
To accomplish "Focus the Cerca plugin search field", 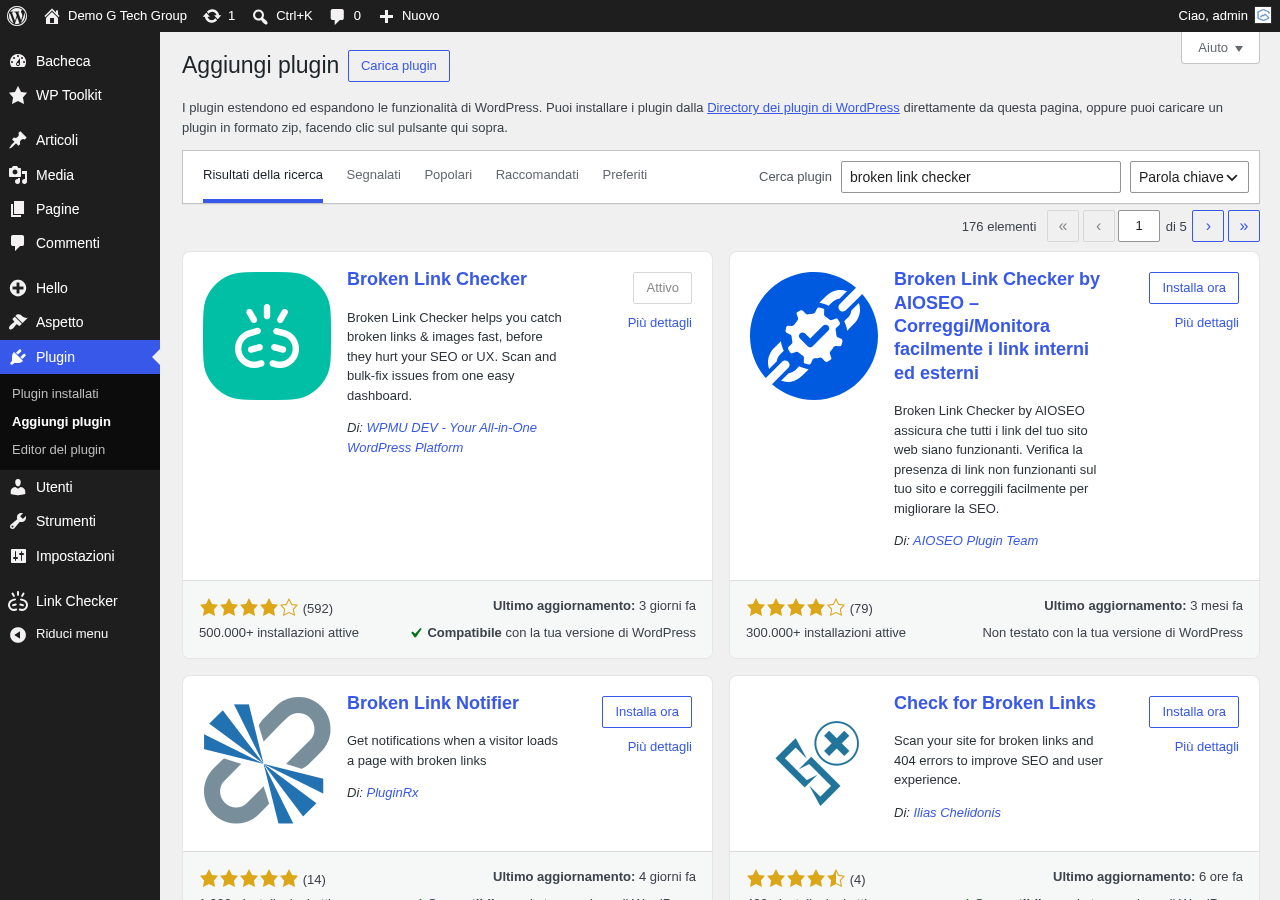I will pos(981,177).
